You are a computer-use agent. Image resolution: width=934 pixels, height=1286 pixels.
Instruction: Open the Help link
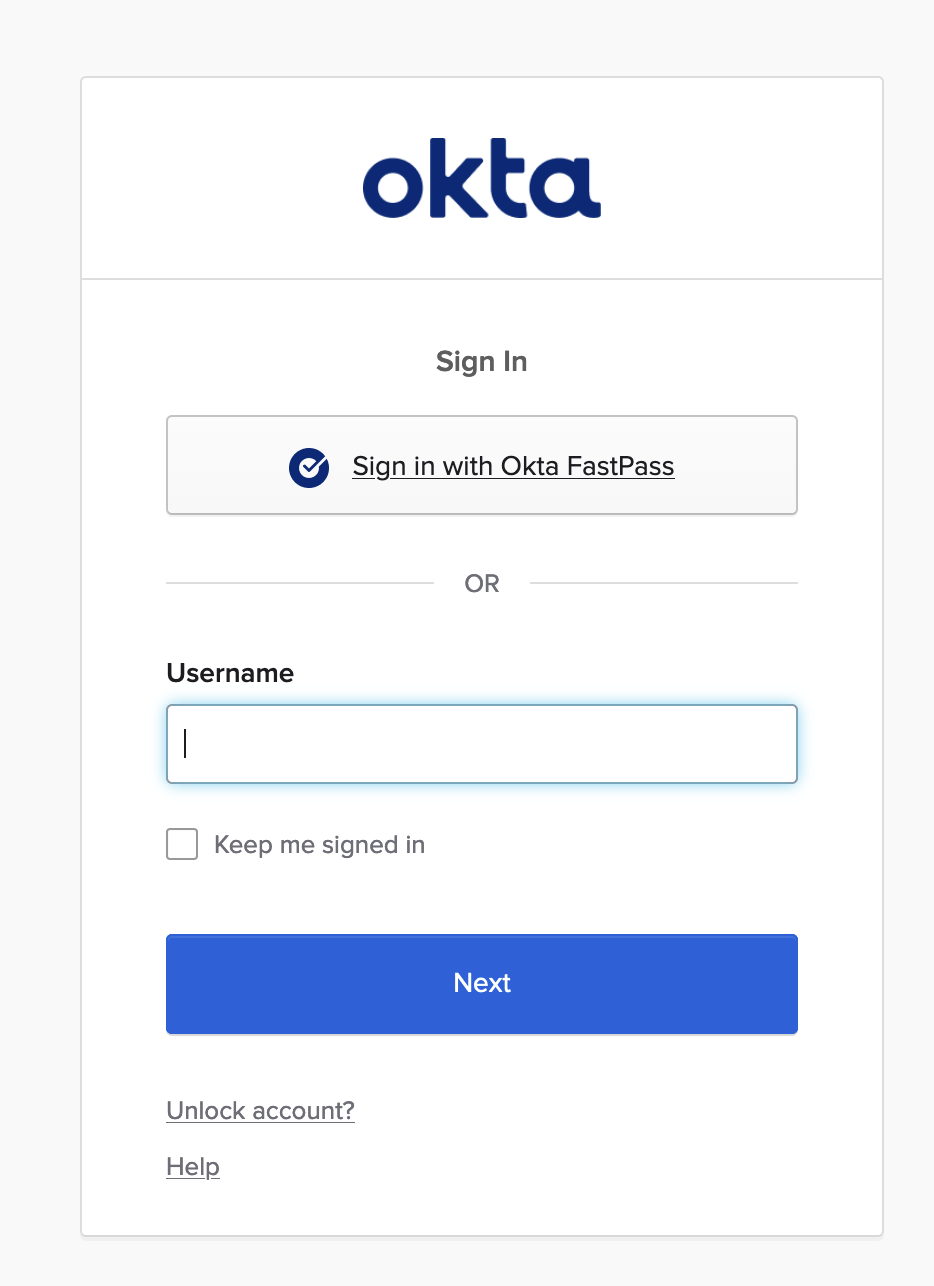[x=193, y=1167]
